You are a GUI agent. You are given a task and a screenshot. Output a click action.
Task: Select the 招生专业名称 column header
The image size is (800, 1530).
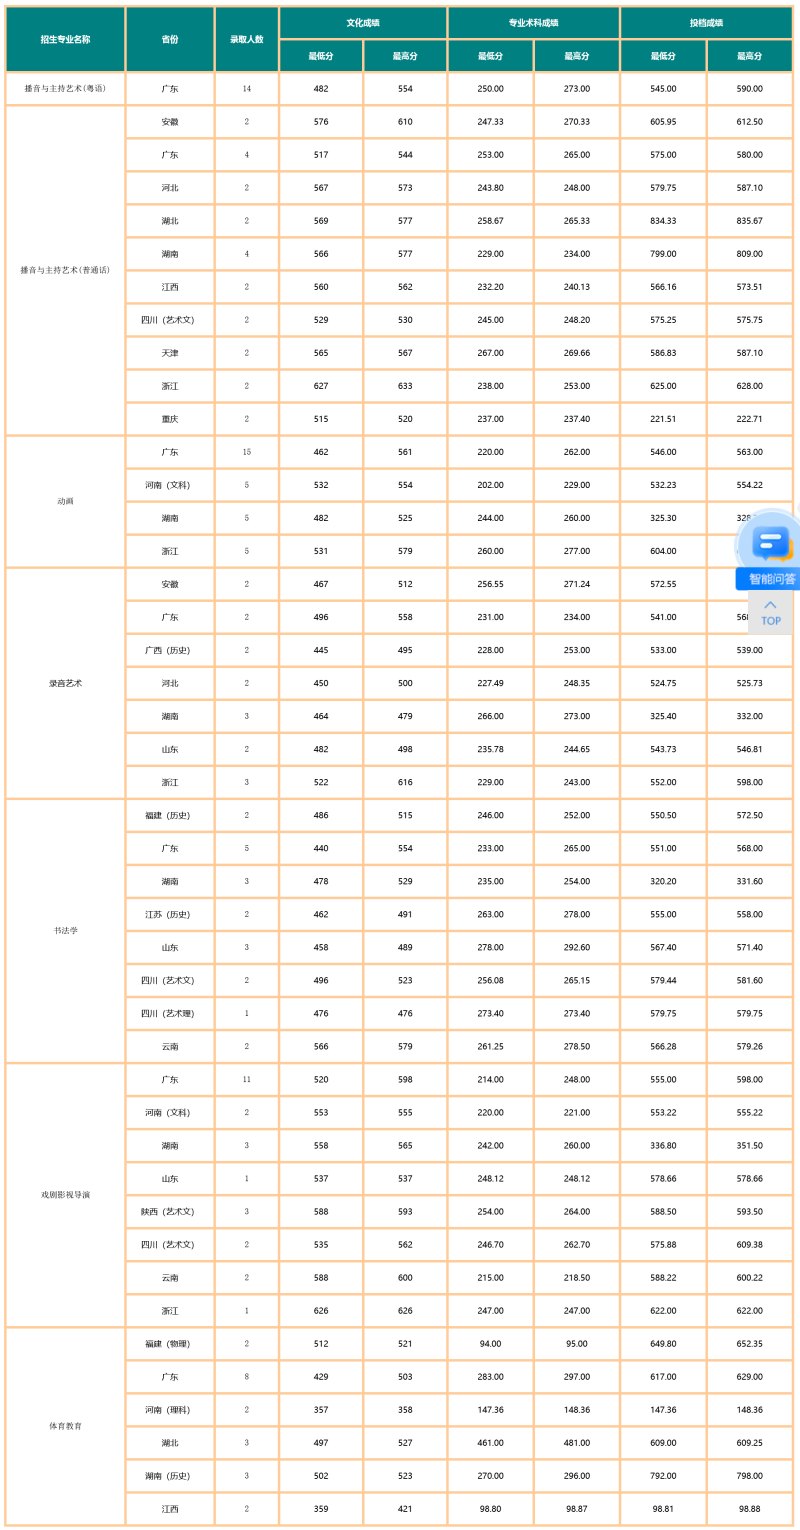pos(65,39)
